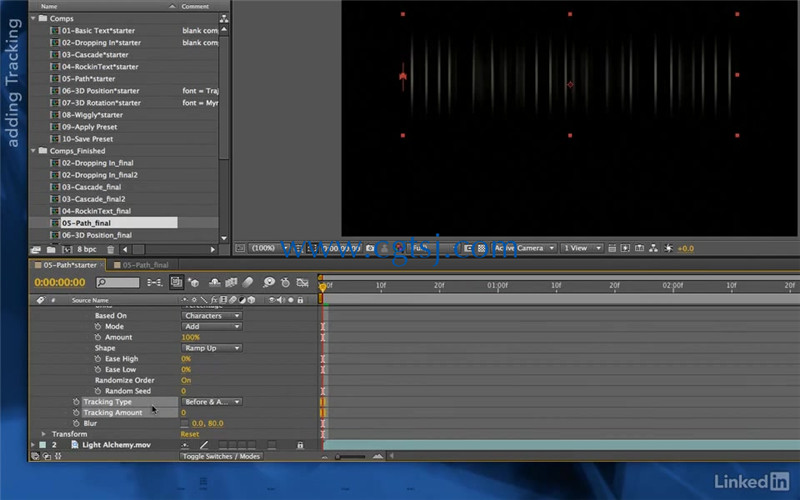The width and height of the screenshot is (800, 500).
Task: Toggle the Blur property stopwatch
Action: 76,423
